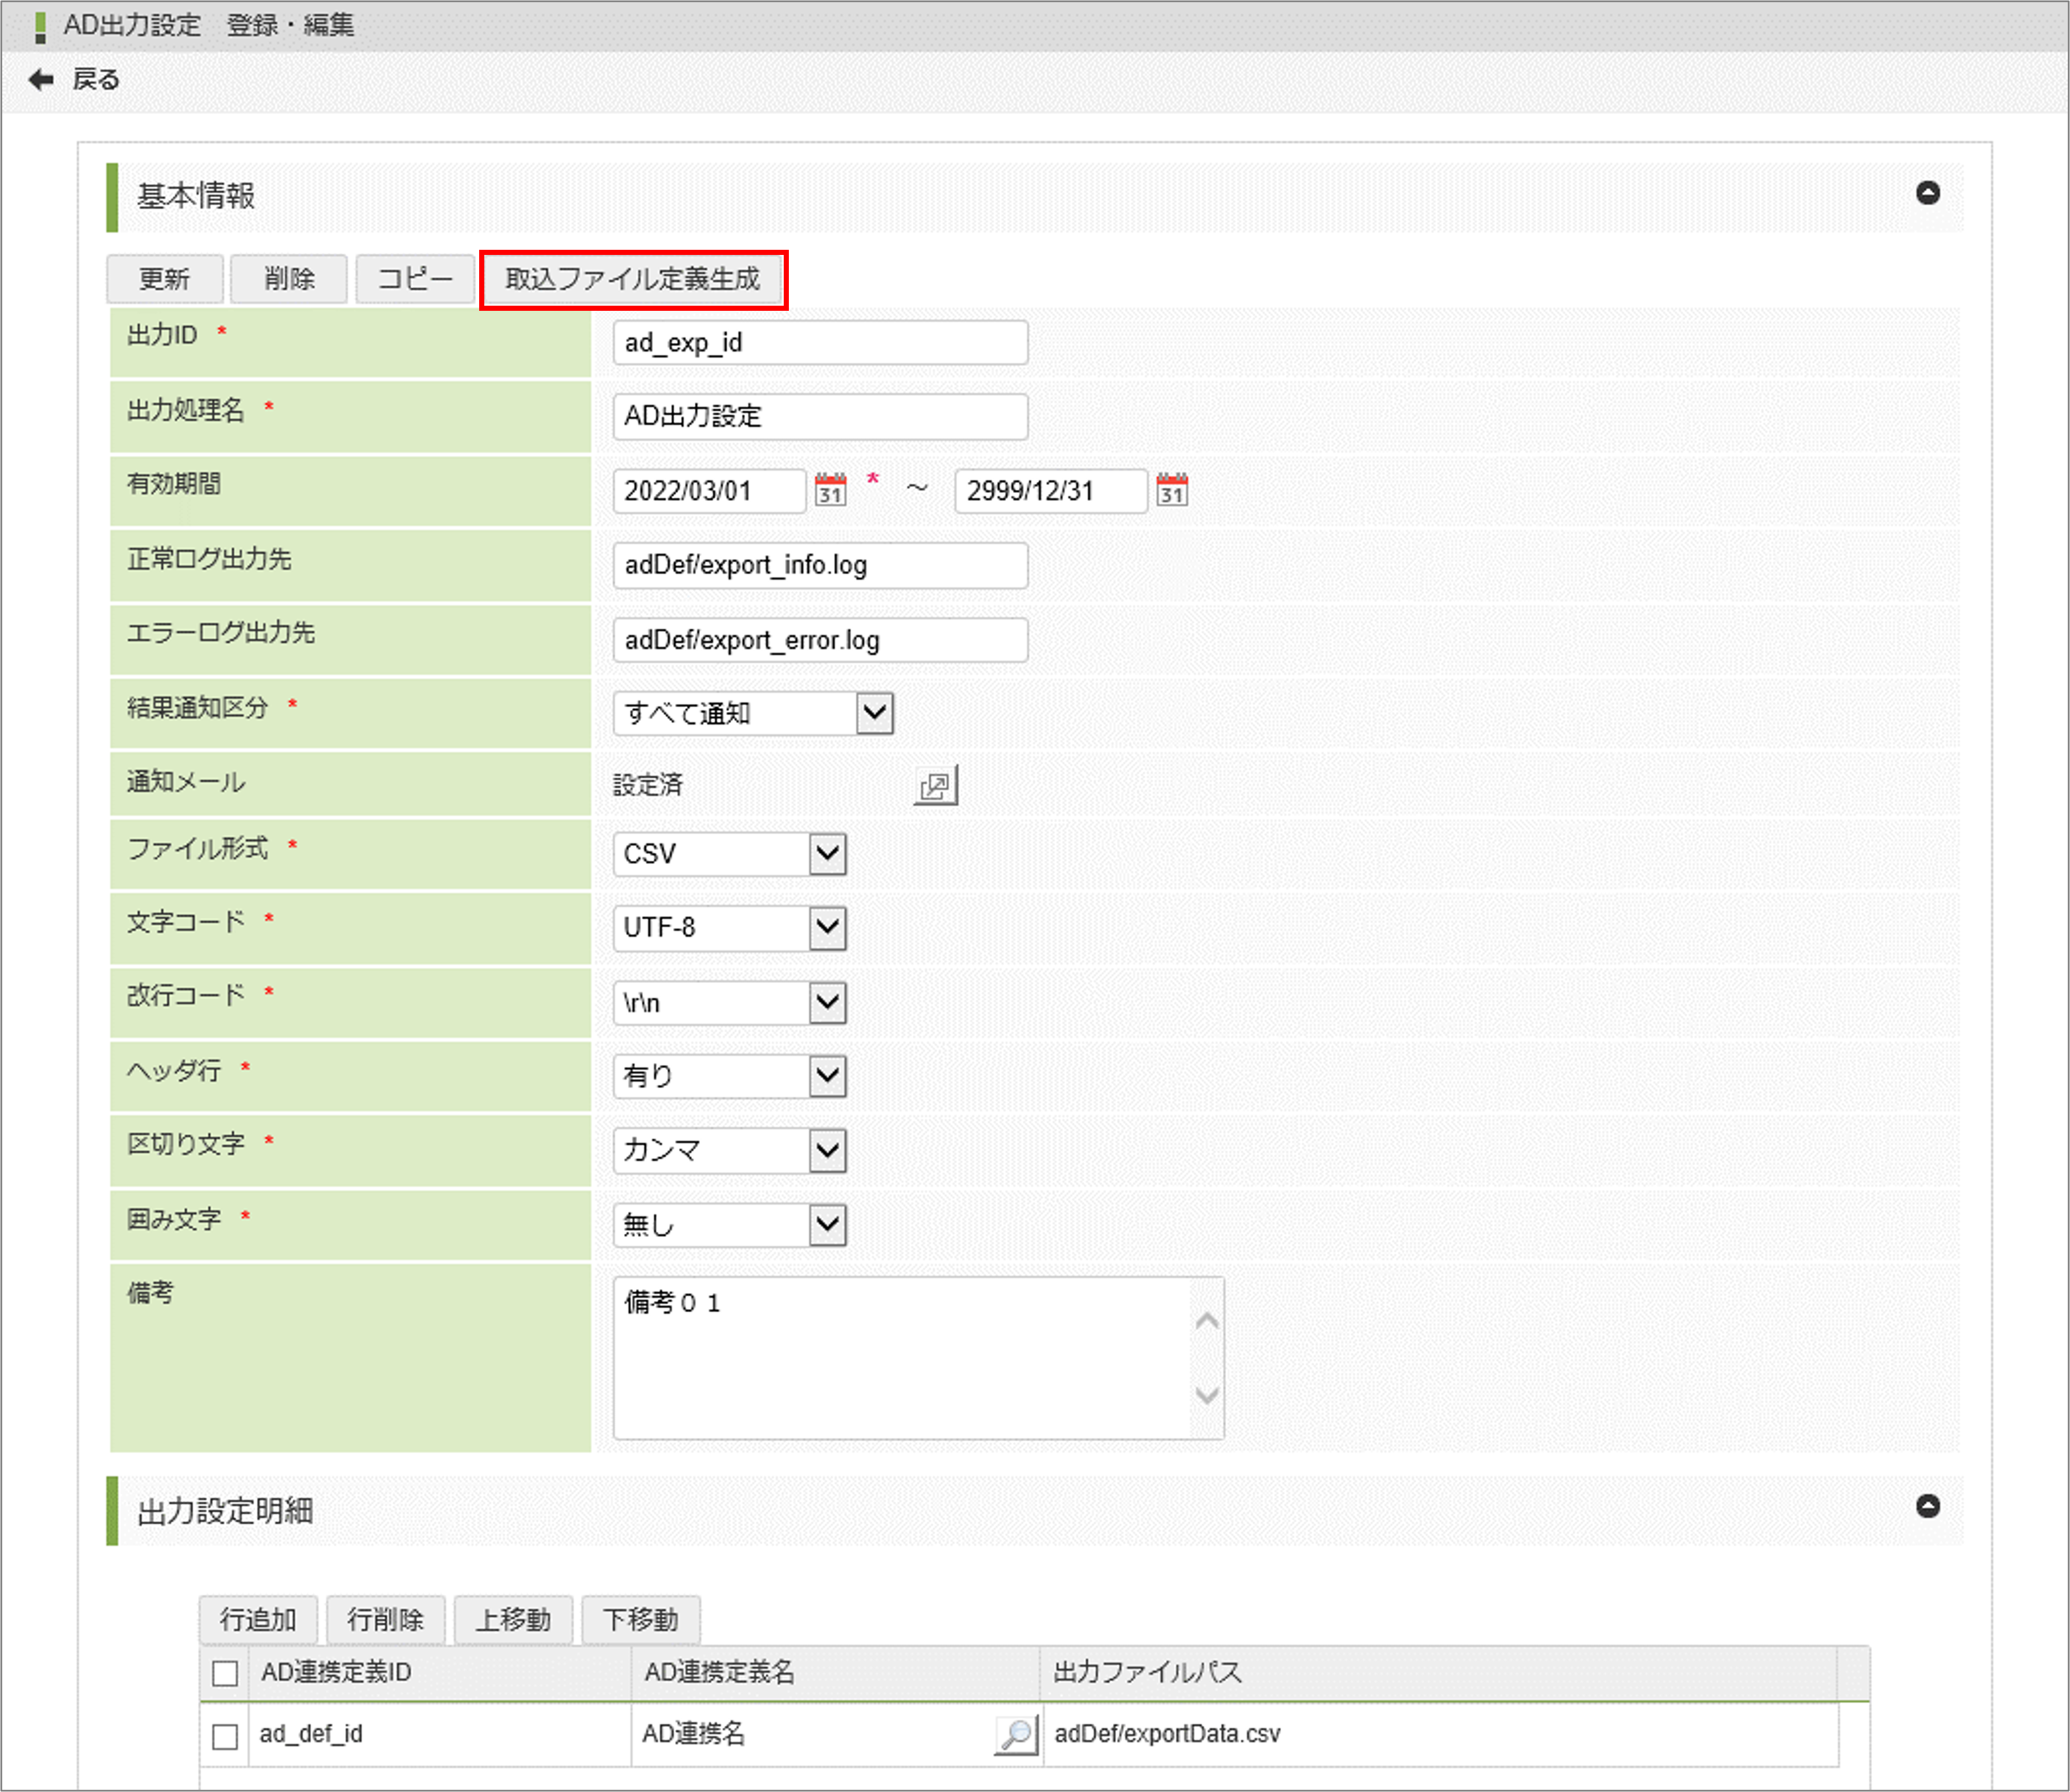Open the 結果通知区分 dropdown
Image resolution: width=2070 pixels, height=1792 pixels.
(753, 714)
